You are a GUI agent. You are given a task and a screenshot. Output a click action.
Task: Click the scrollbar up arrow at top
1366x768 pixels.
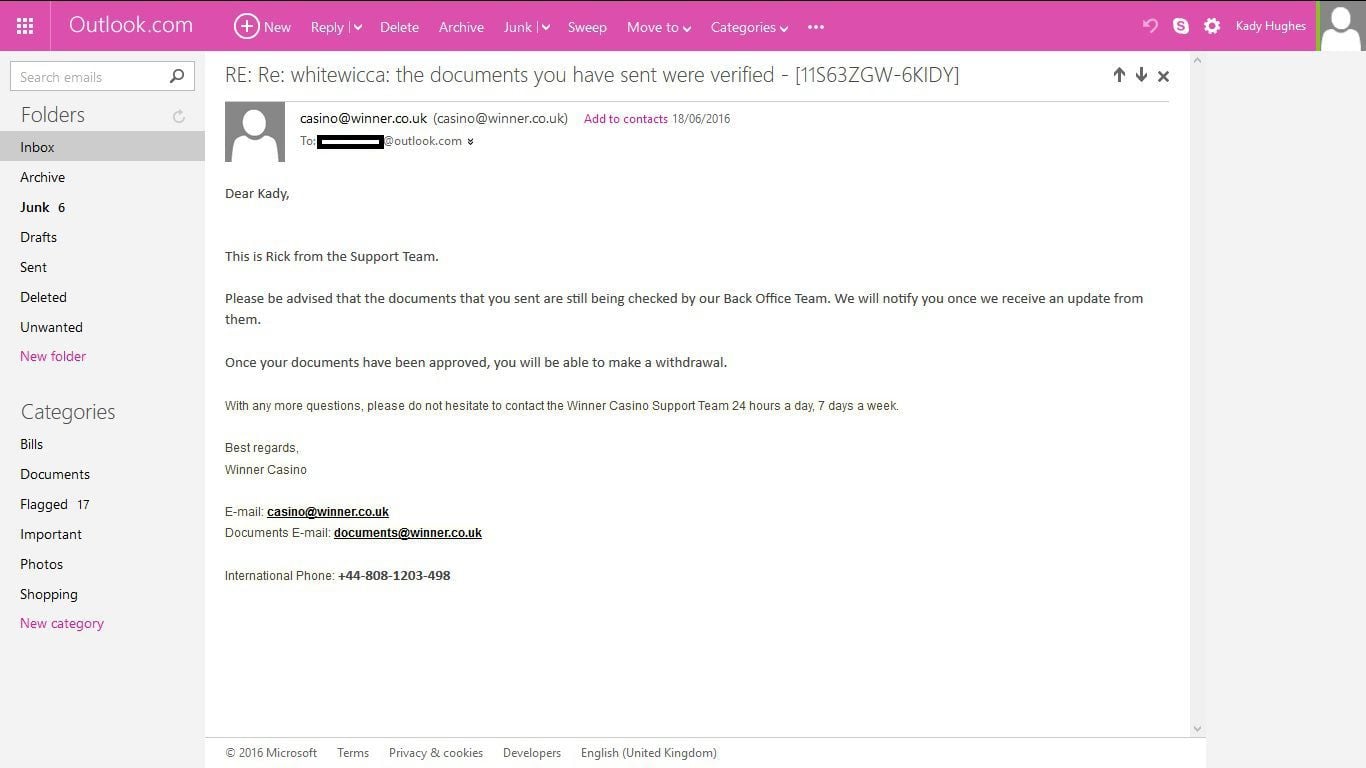(1197, 60)
